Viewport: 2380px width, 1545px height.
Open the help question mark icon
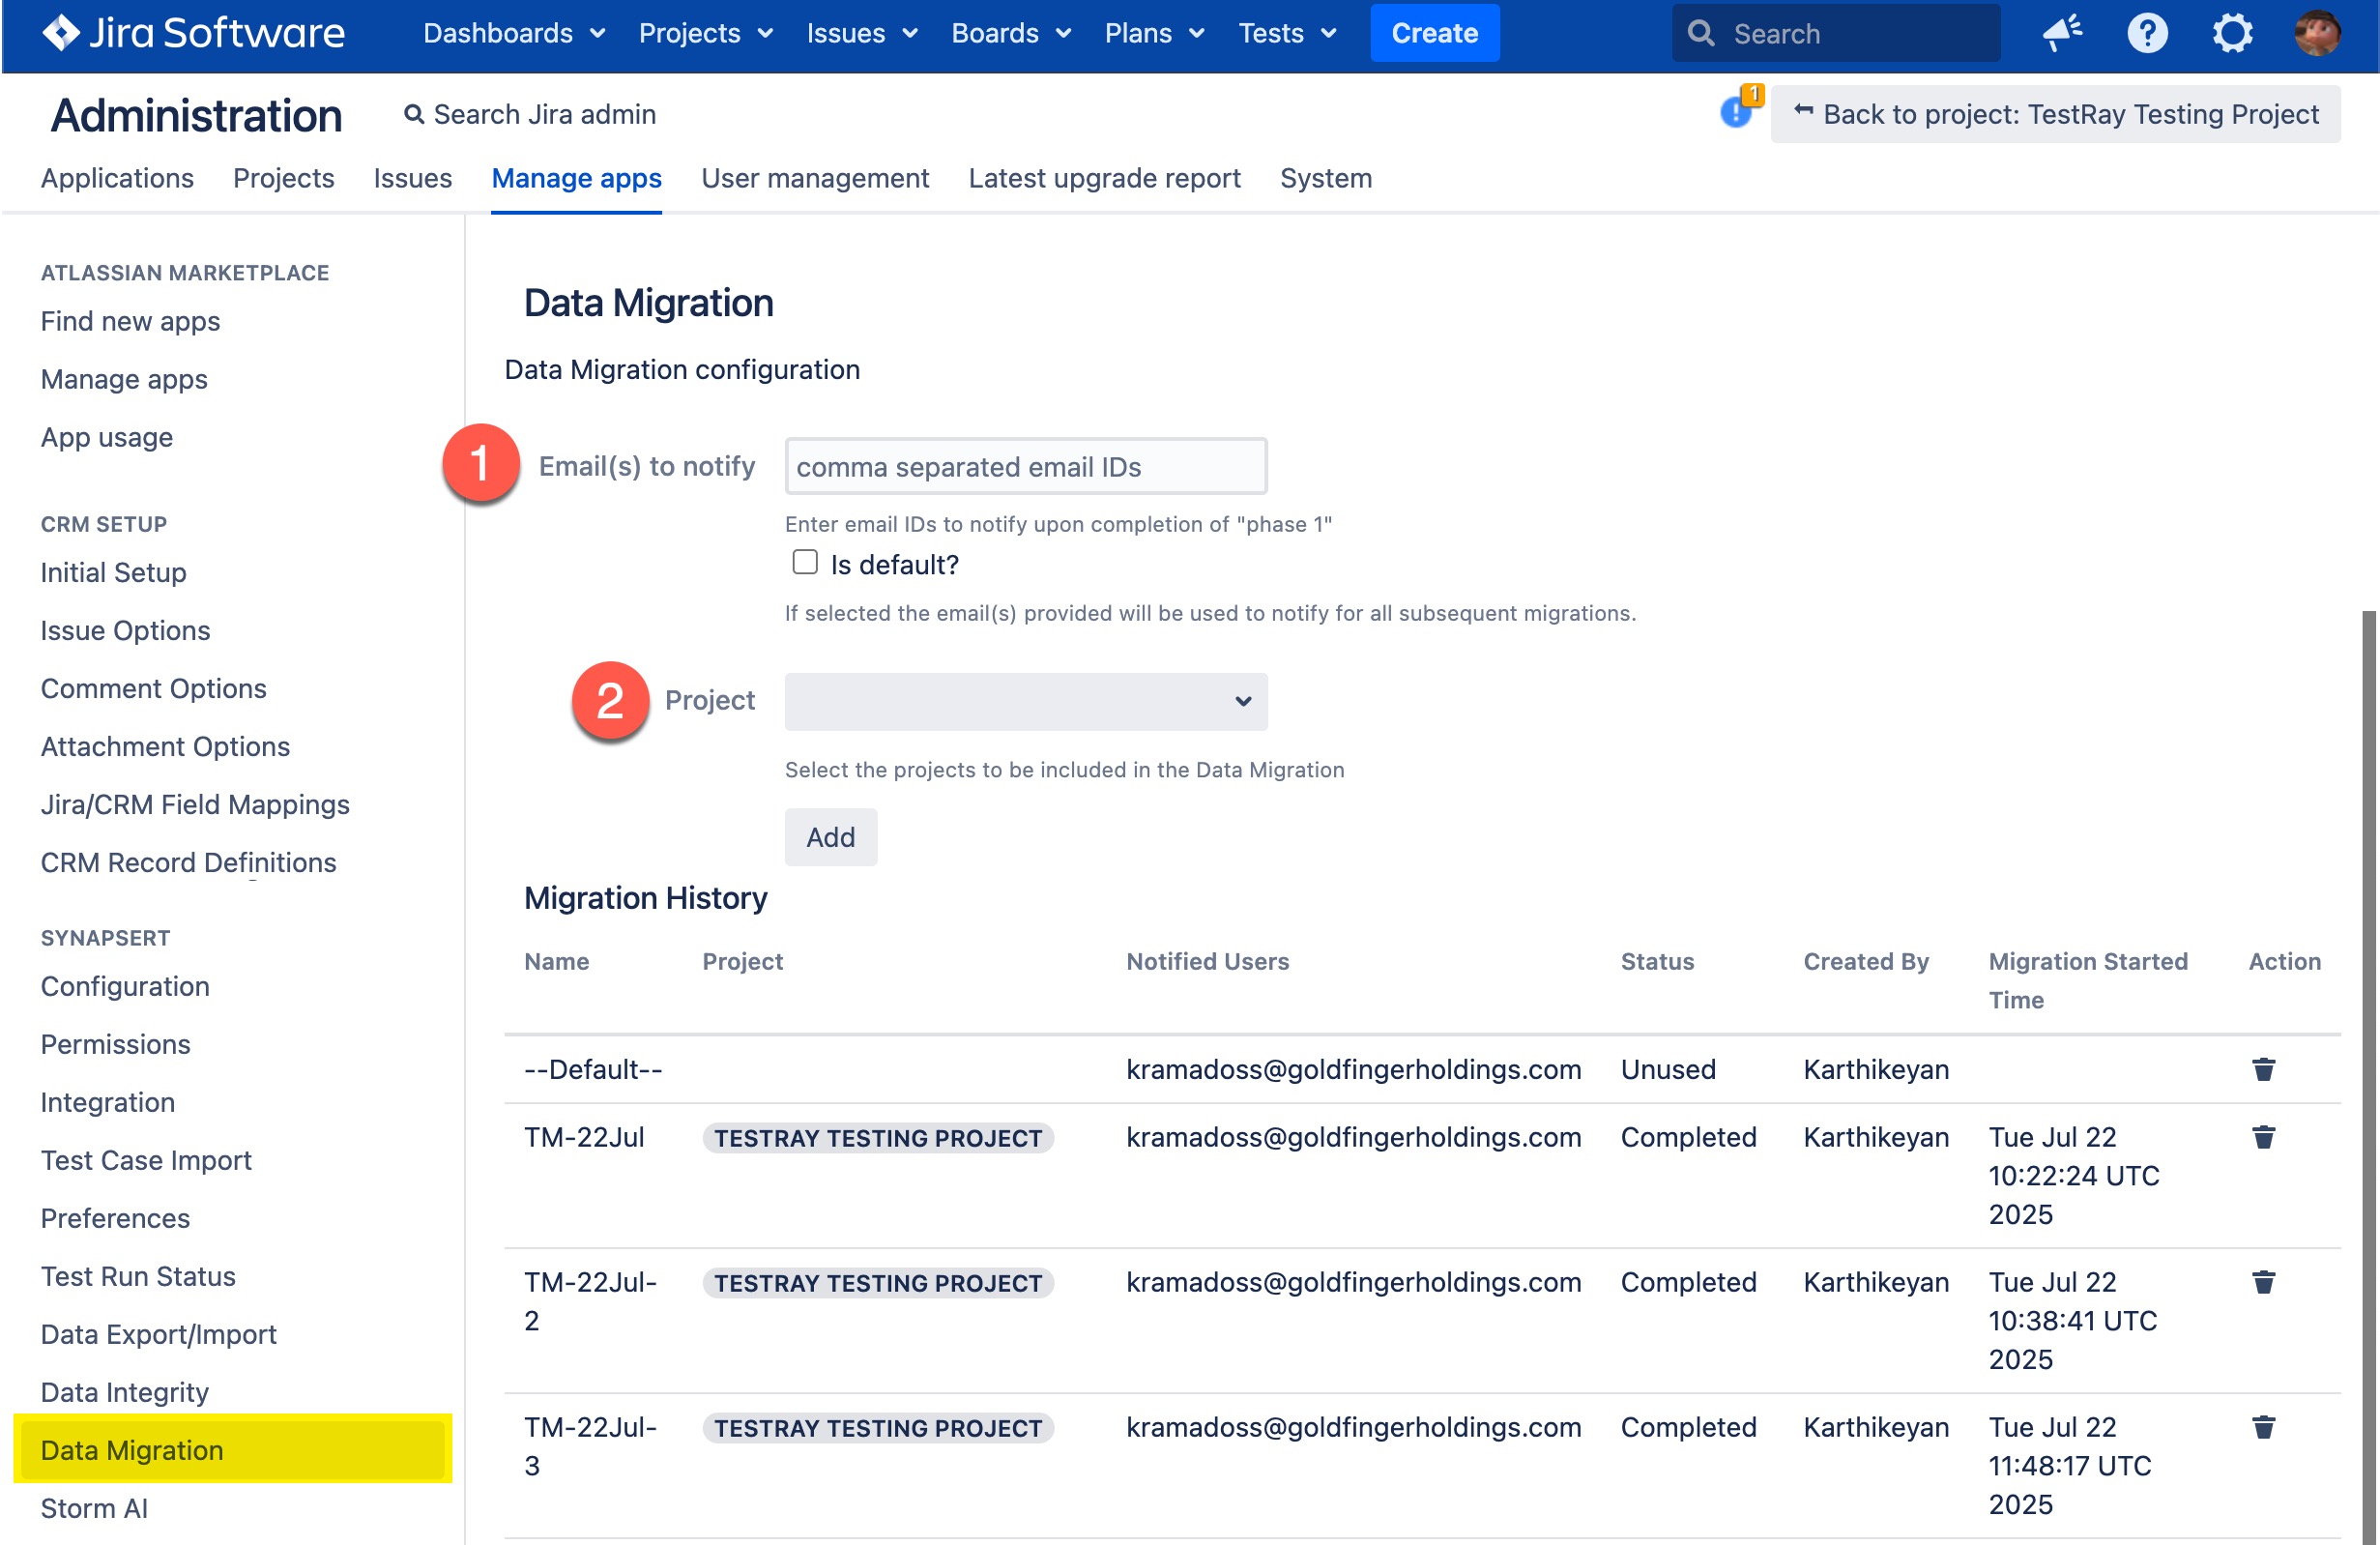2146,33
